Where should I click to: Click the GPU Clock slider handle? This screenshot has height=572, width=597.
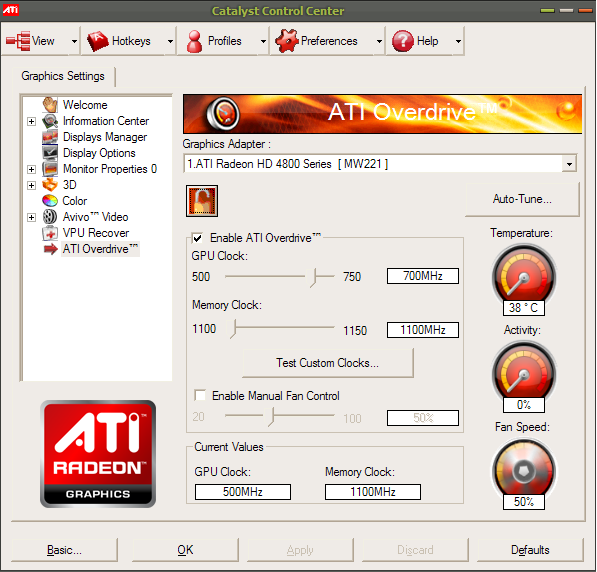pos(314,277)
